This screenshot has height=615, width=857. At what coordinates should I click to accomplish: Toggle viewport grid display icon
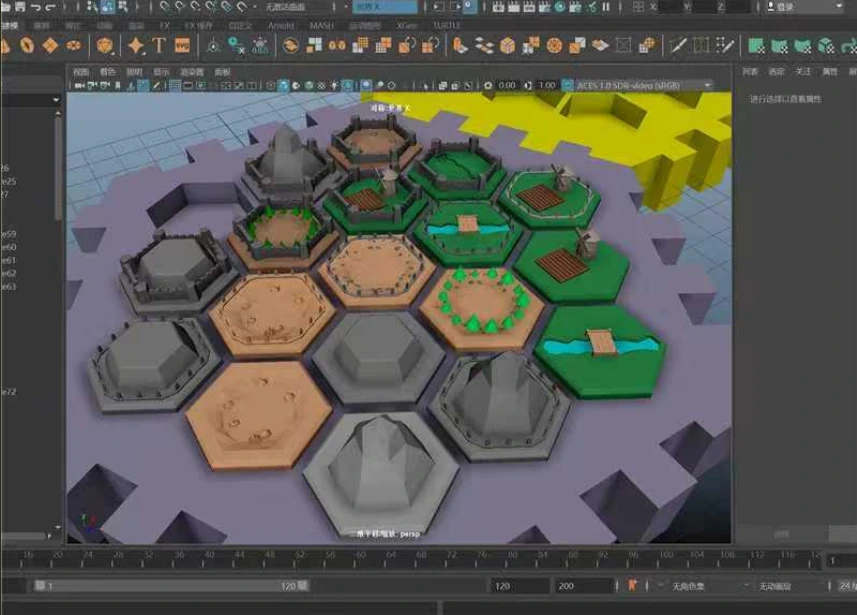[175, 86]
